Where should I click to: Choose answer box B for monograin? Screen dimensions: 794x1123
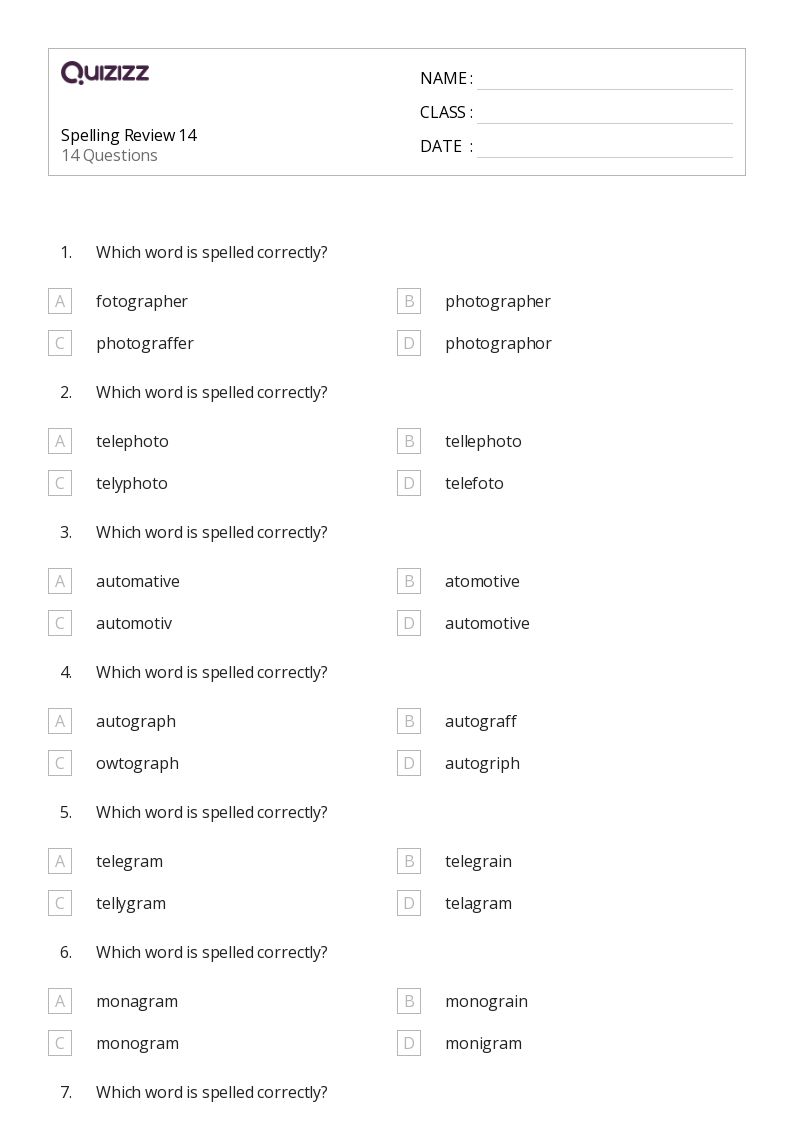click(409, 1001)
